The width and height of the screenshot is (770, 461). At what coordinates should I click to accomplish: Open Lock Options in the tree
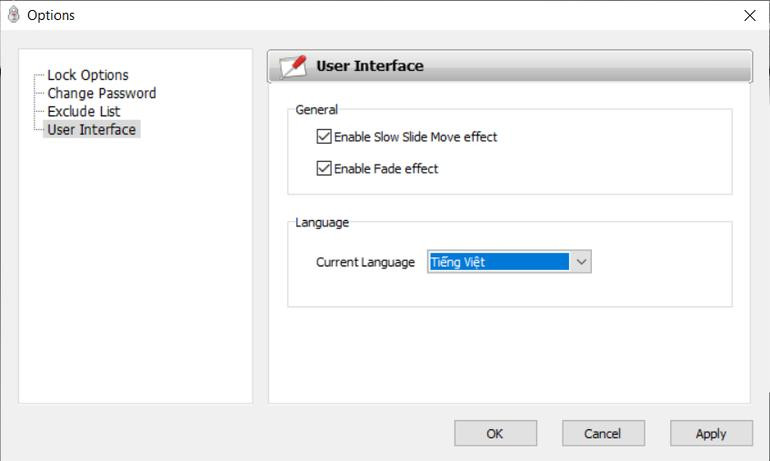pyautogui.click(x=88, y=75)
